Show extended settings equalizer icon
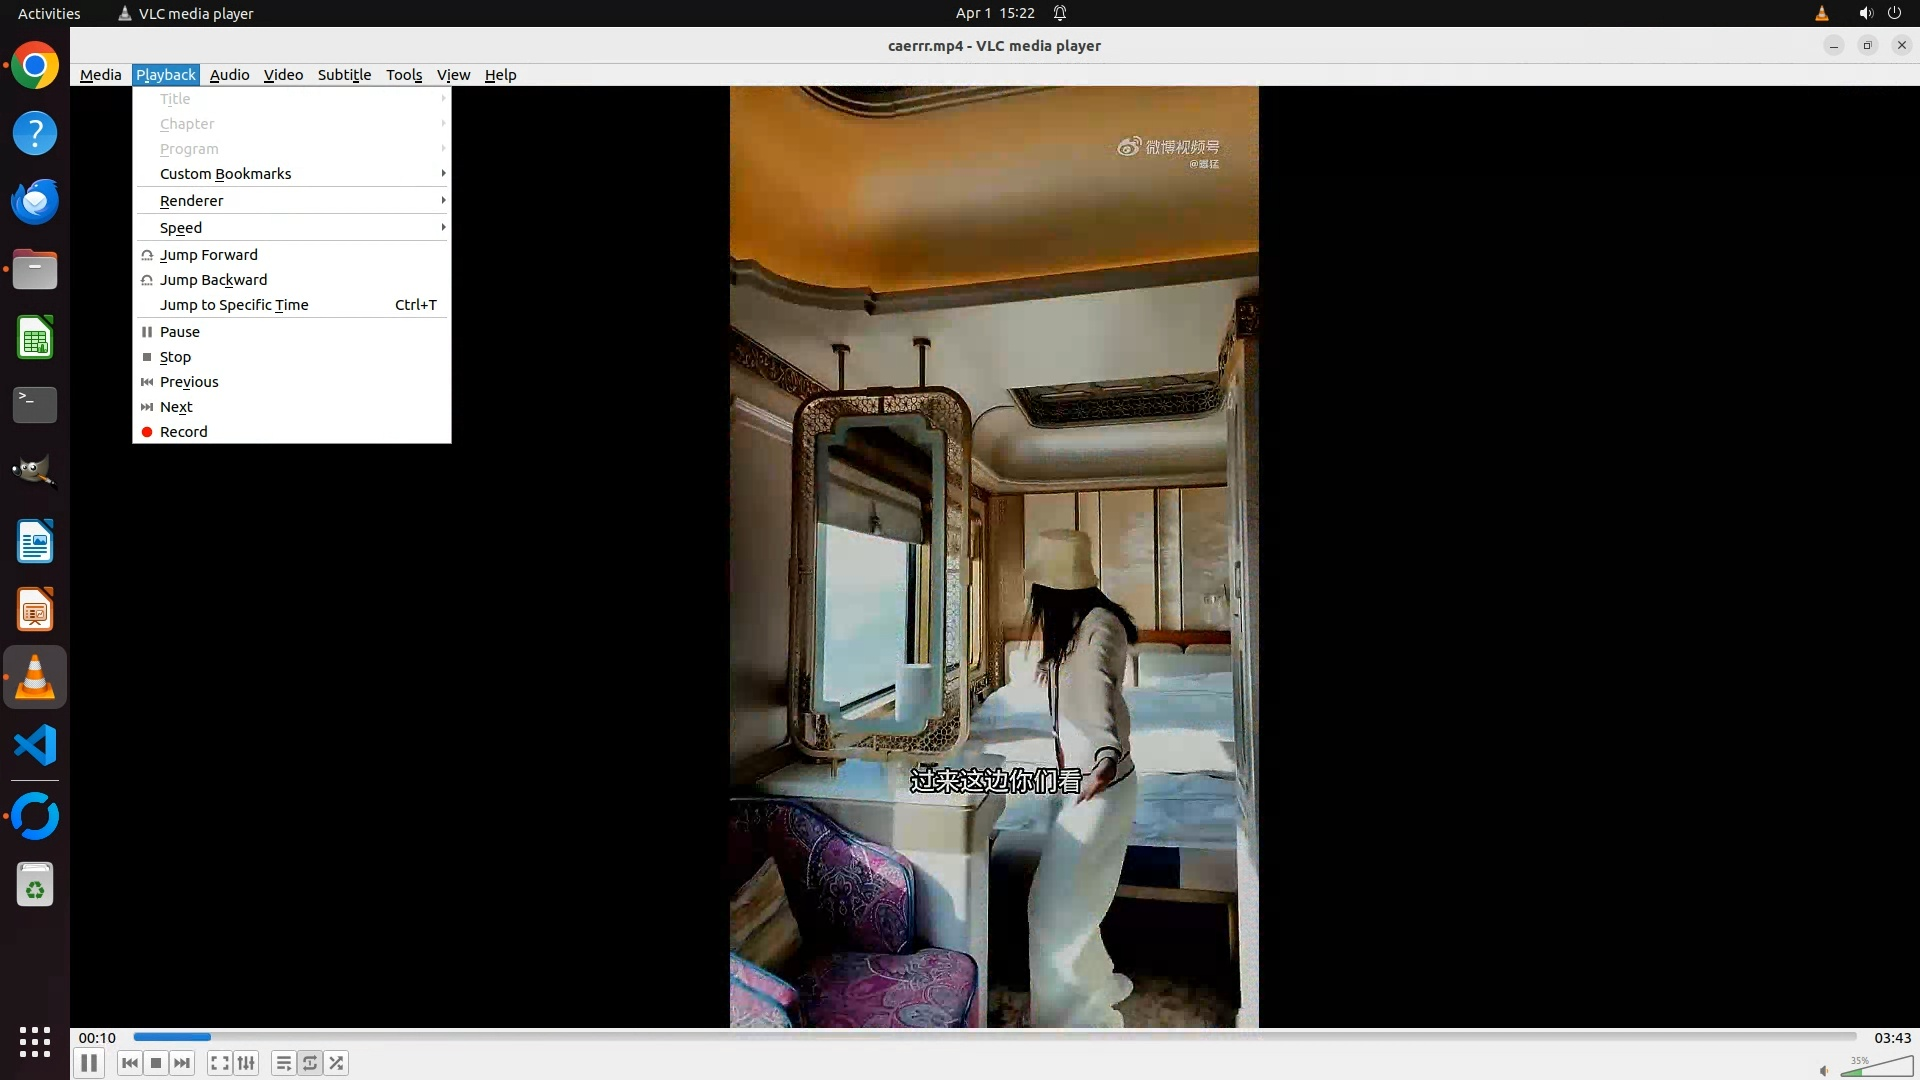The image size is (1920, 1080). click(246, 1063)
